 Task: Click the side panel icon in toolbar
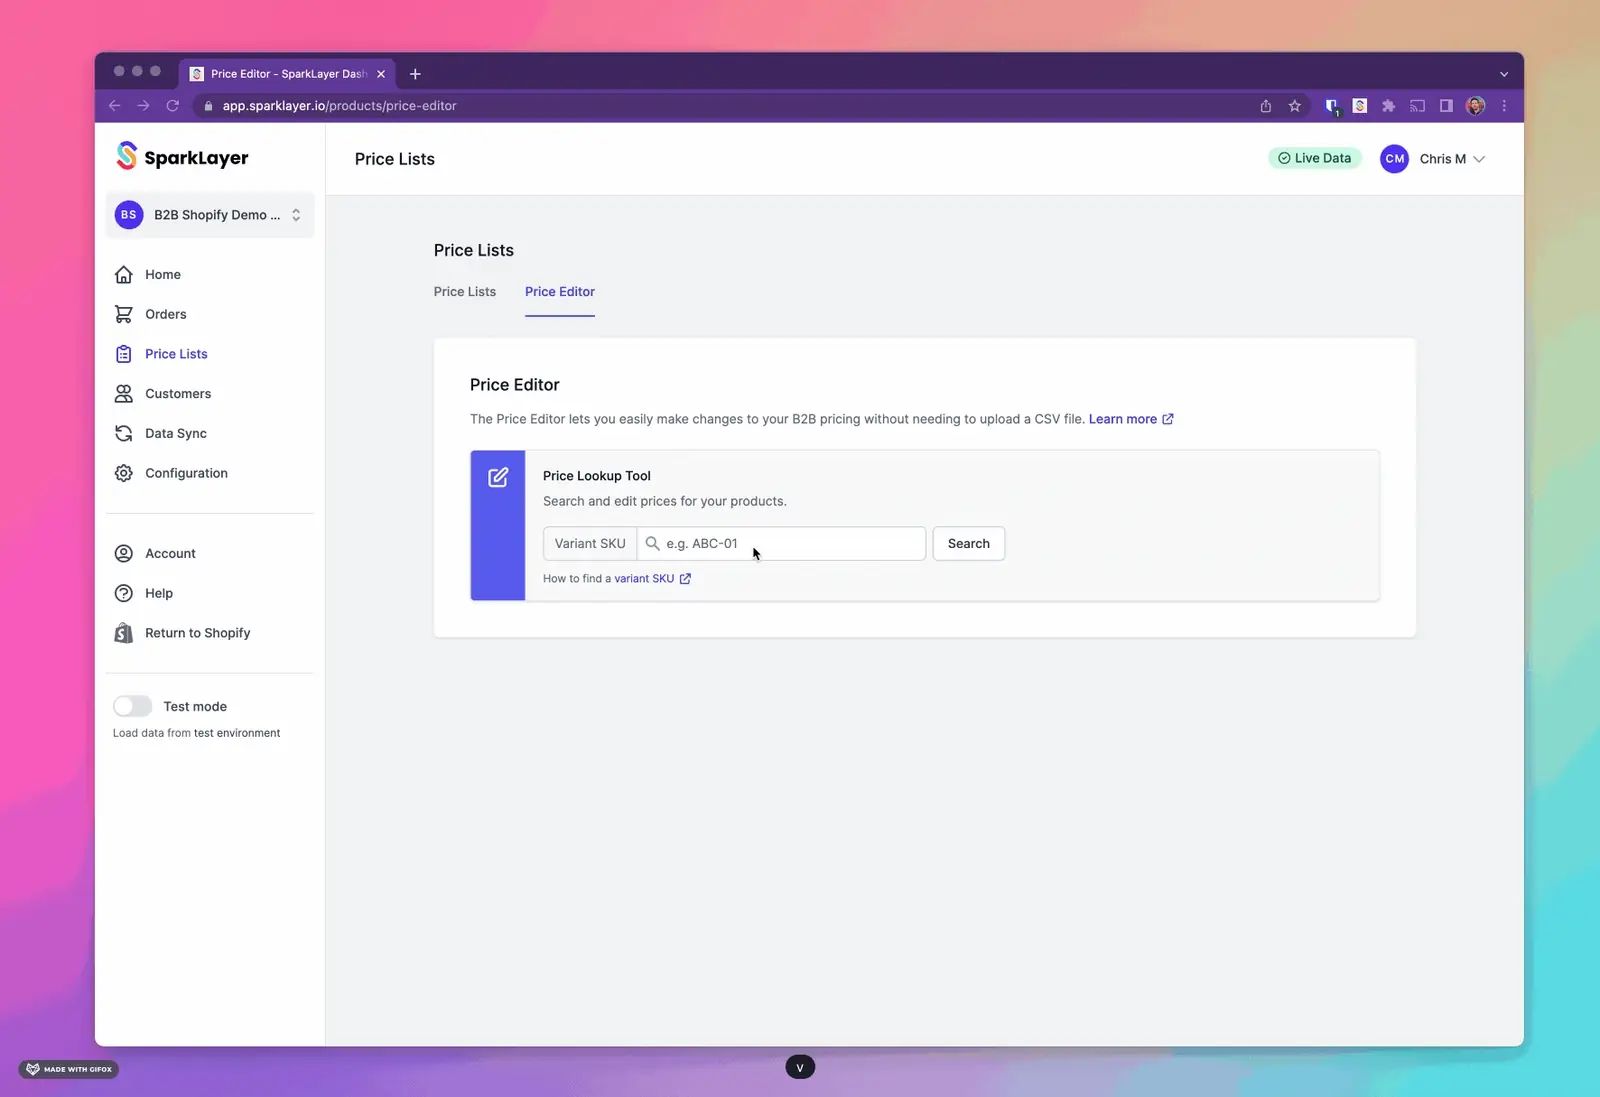click(x=1446, y=106)
